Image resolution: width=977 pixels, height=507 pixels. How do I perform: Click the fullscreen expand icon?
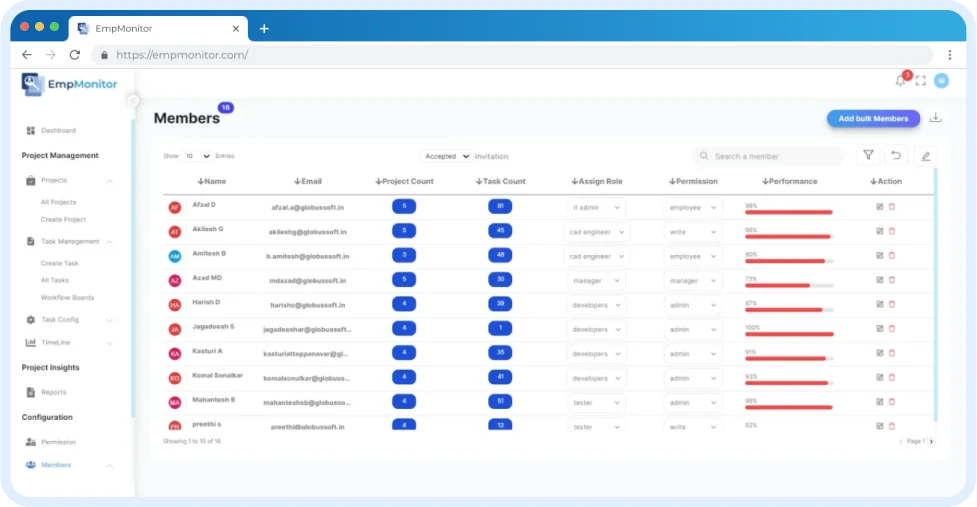pos(921,81)
